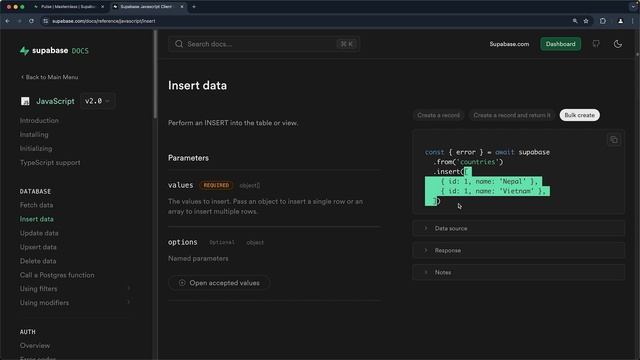The height and width of the screenshot is (360, 640).
Task: Open the Initializing page
Action: (x=36, y=149)
